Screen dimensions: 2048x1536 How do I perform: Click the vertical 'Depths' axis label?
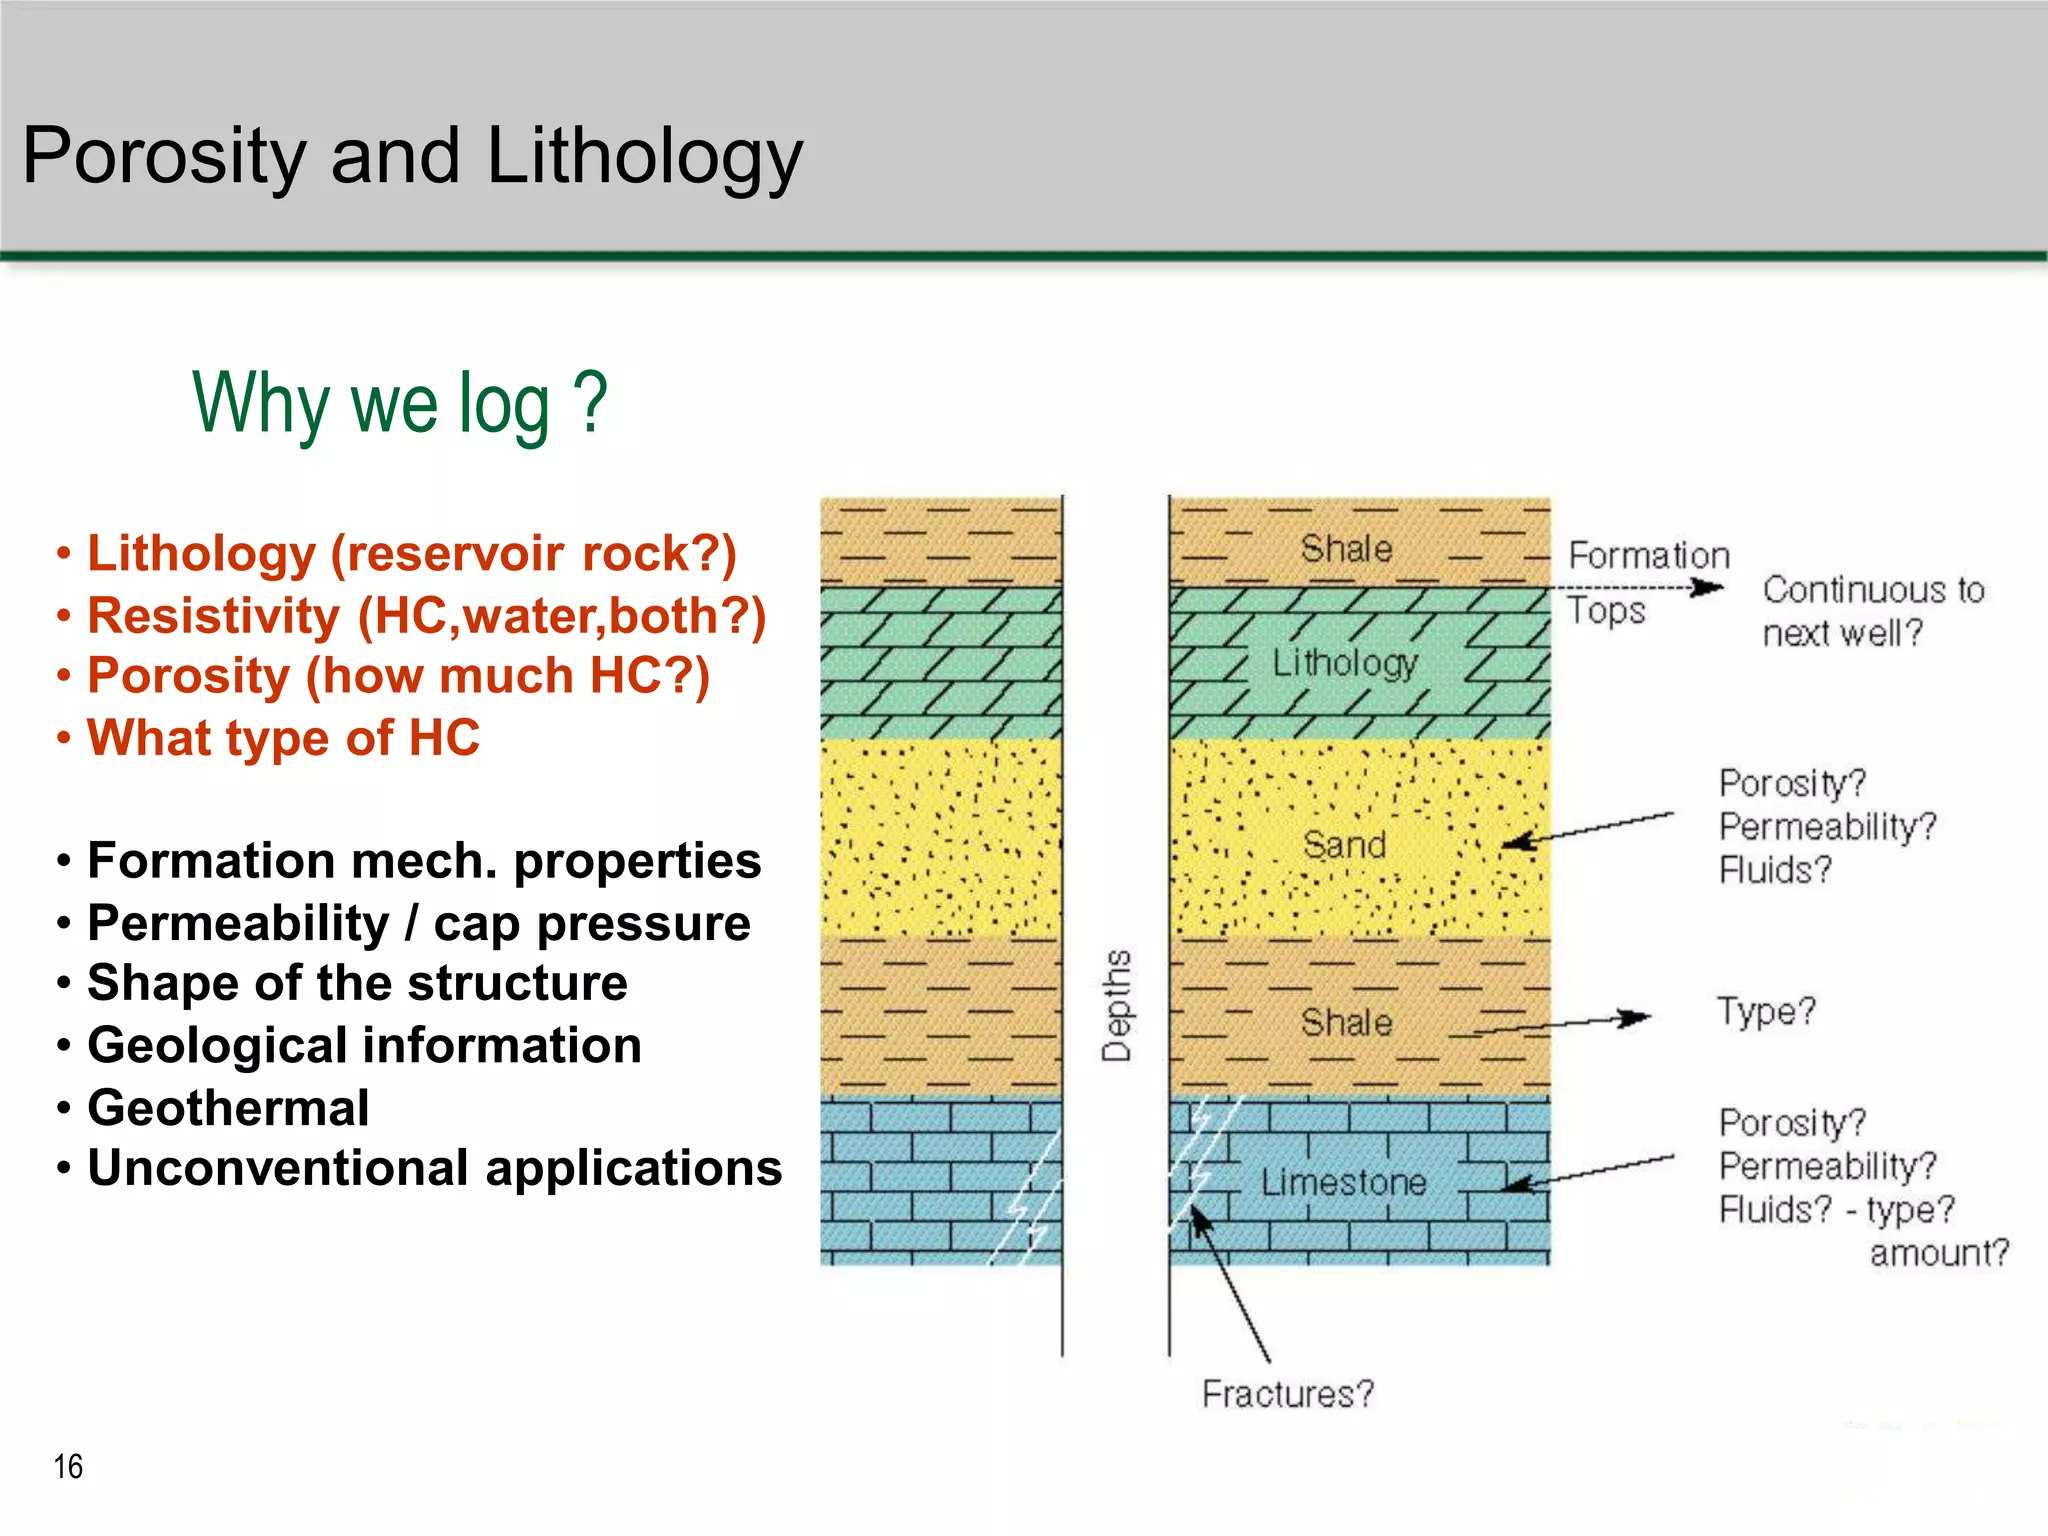click(x=1117, y=1005)
